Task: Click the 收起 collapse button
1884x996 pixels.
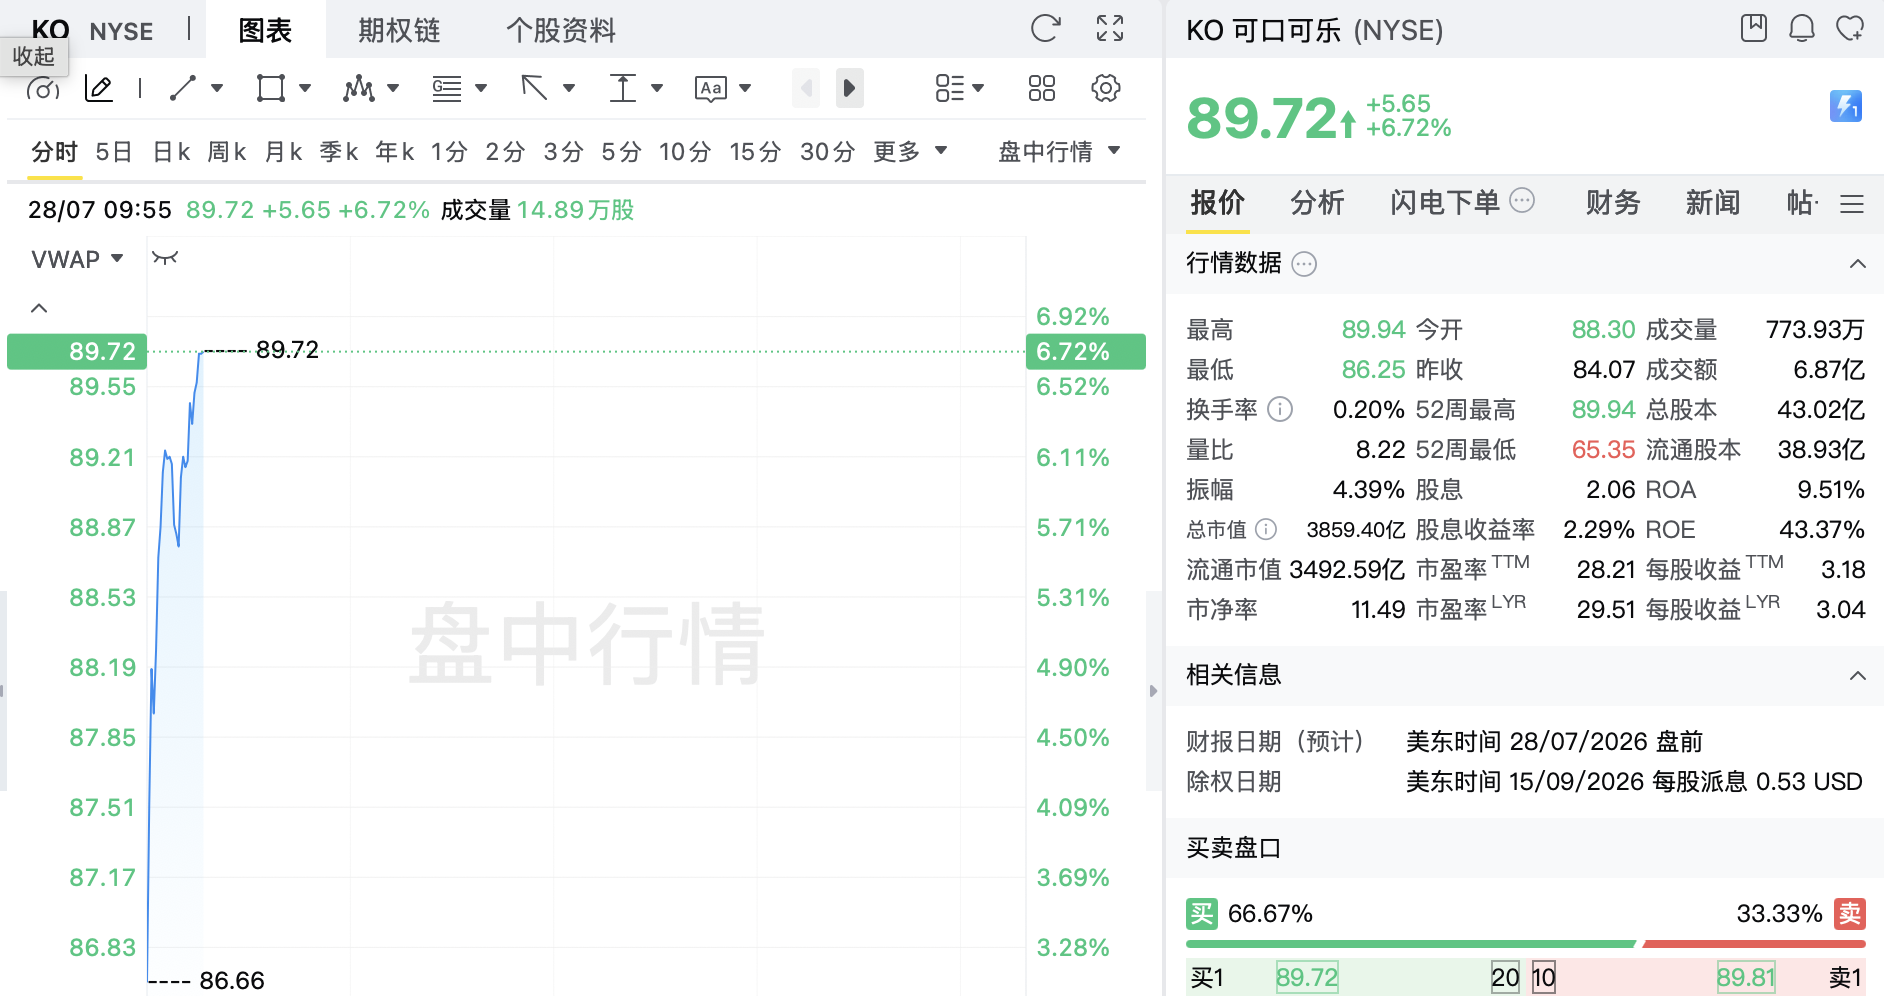Action: point(34,57)
